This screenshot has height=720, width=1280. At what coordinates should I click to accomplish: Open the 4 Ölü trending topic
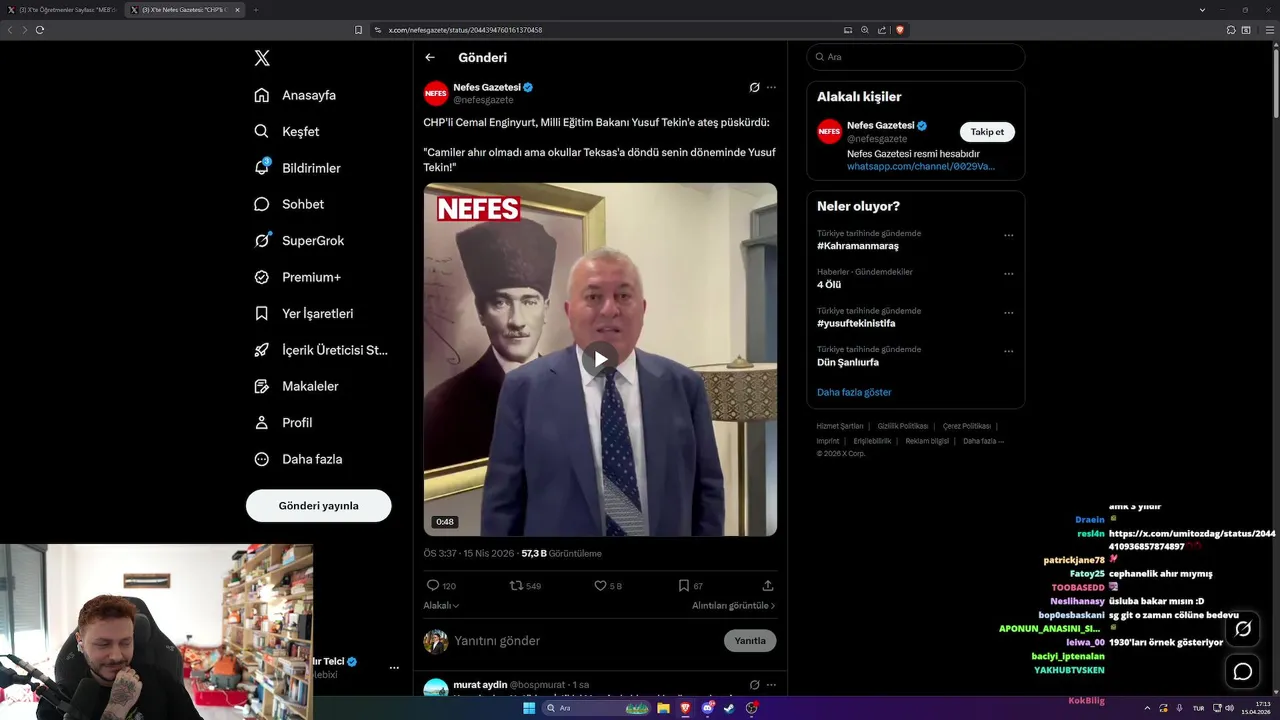click(829, 285)
